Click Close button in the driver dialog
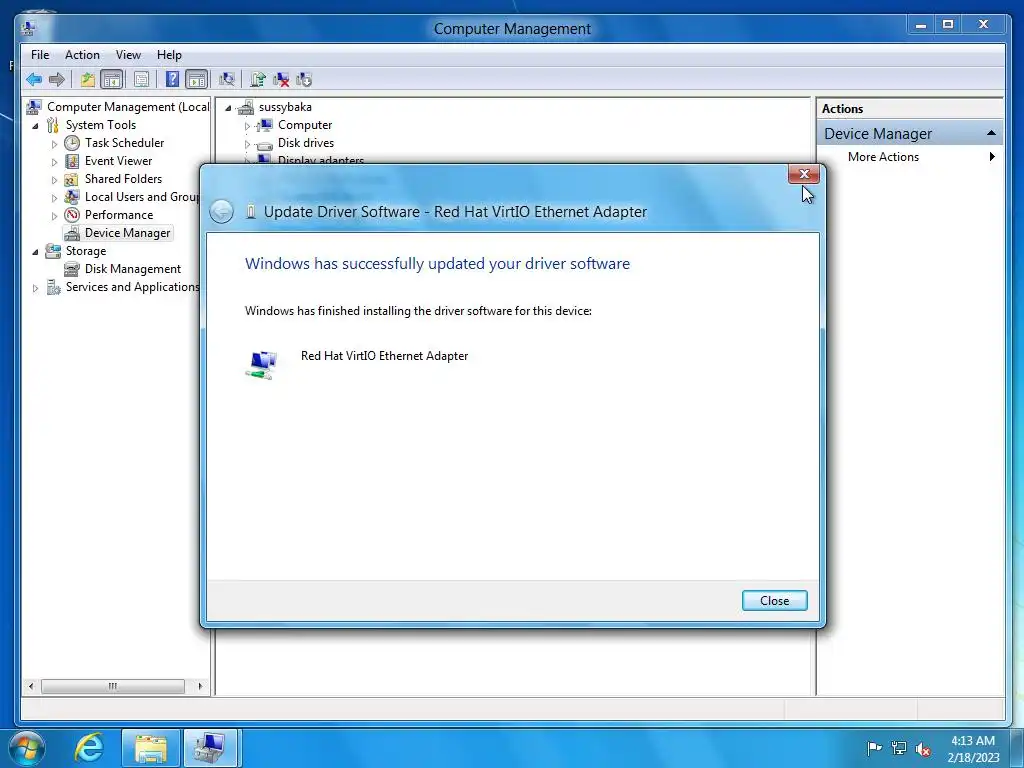This screenshot has width=1024, height=768. (775, 601)
